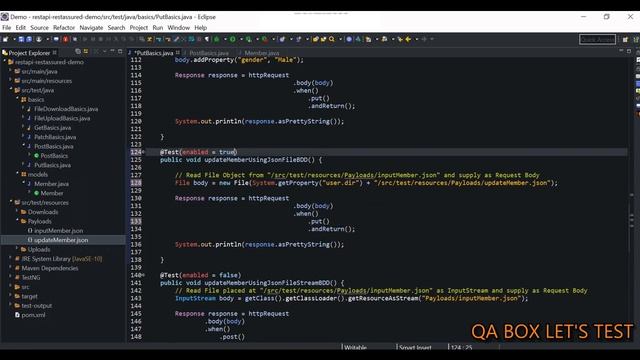Click the New file toolbar icon
Image resolution: width=640 pixels, height=360 pixels.
(x=5, y=39)
